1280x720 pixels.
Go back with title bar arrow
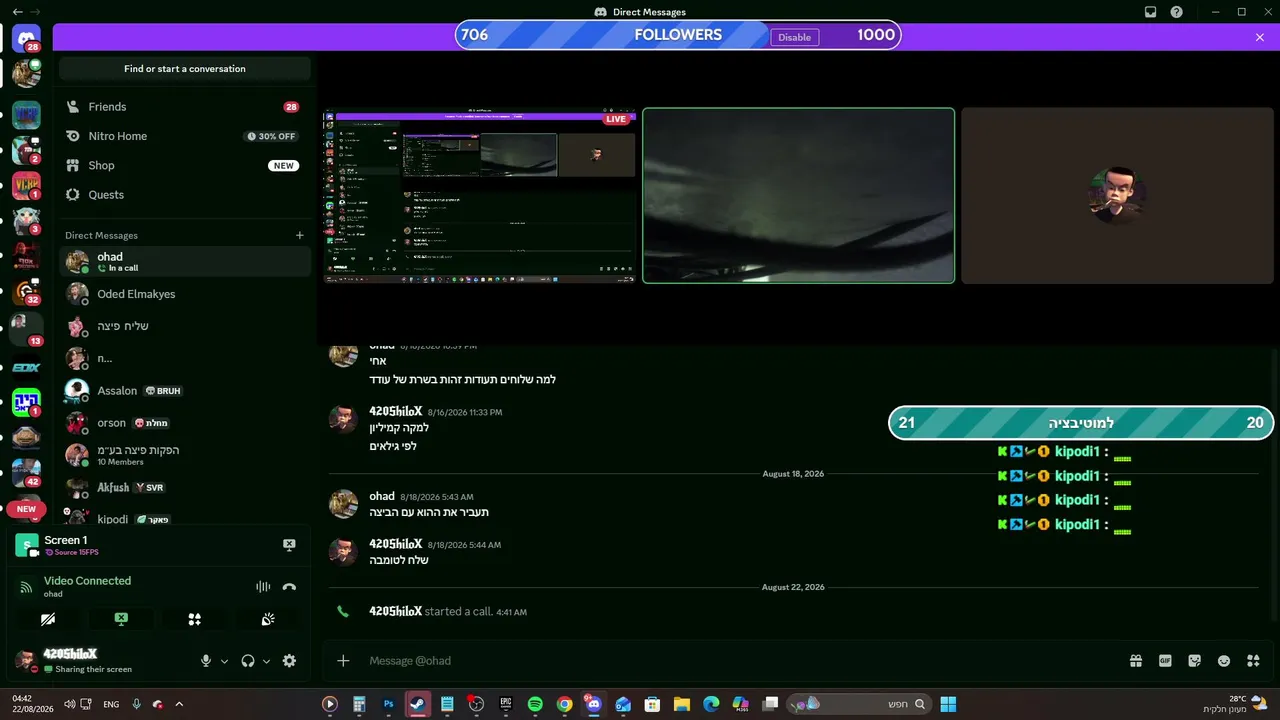(x=18, y=12)
